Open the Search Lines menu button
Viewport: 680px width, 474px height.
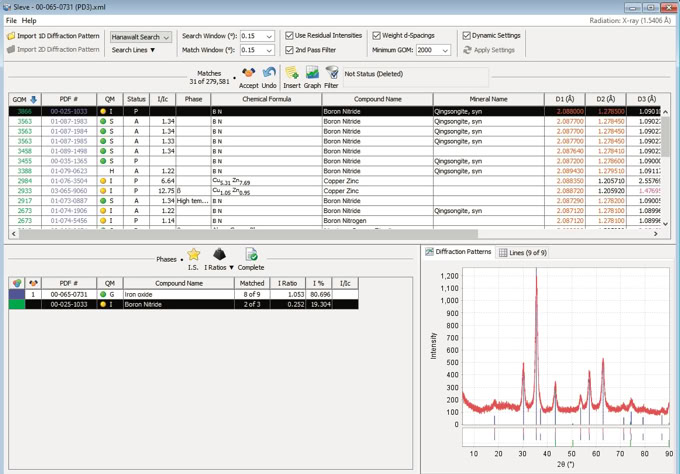point(133,50)
